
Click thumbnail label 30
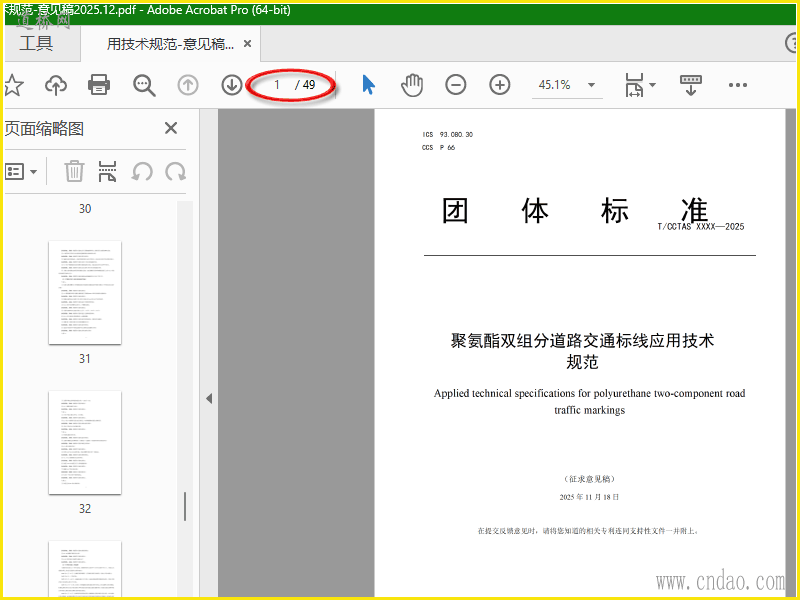click(x=85, y=209)
